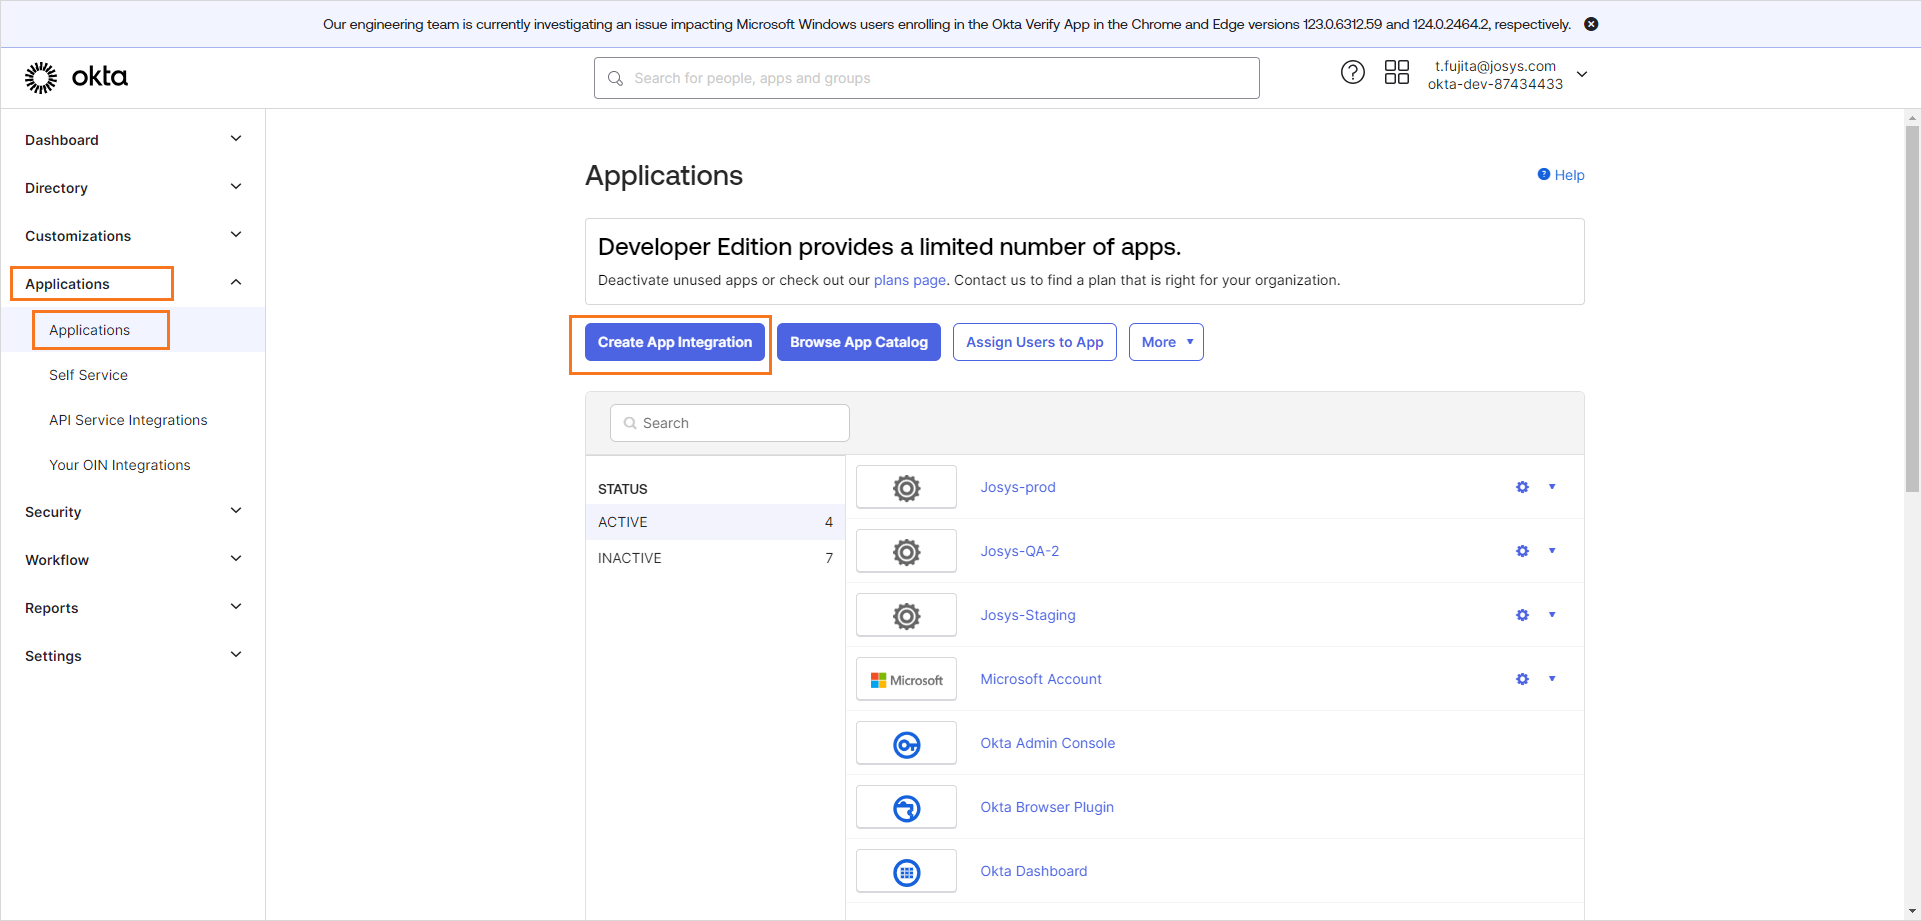This screenshot has height=921, width=1922.
Task: Open settings gear for Josys-Staging
Action: (x=1522, y=615)
